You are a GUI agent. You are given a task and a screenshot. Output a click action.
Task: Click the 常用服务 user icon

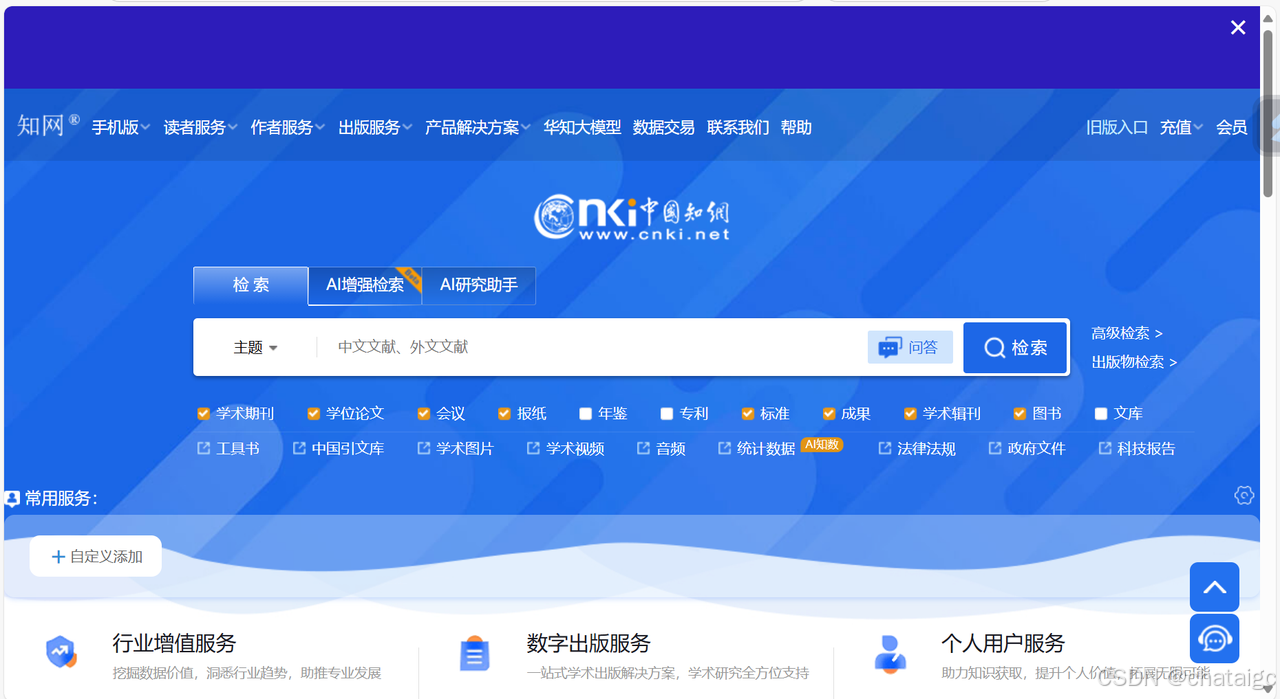[12, 498]
